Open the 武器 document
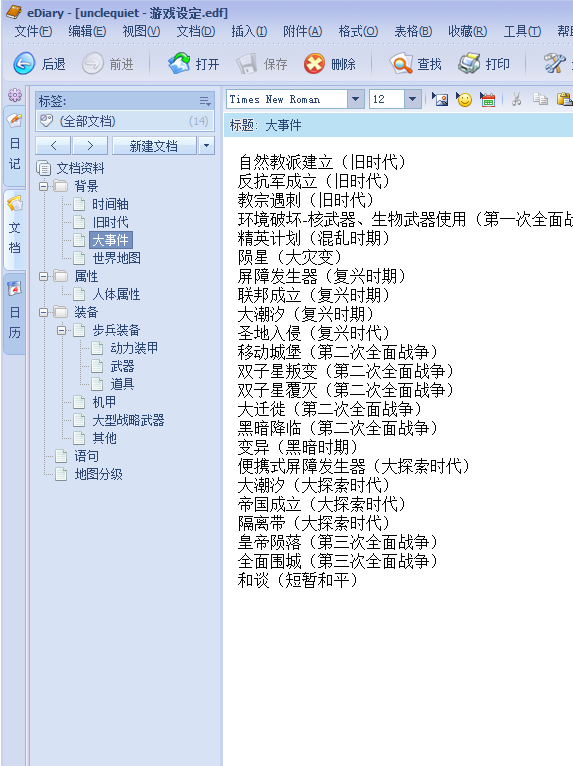Image resolution: width=573 pixels, height=766 pixels. [x=122, y=366]
